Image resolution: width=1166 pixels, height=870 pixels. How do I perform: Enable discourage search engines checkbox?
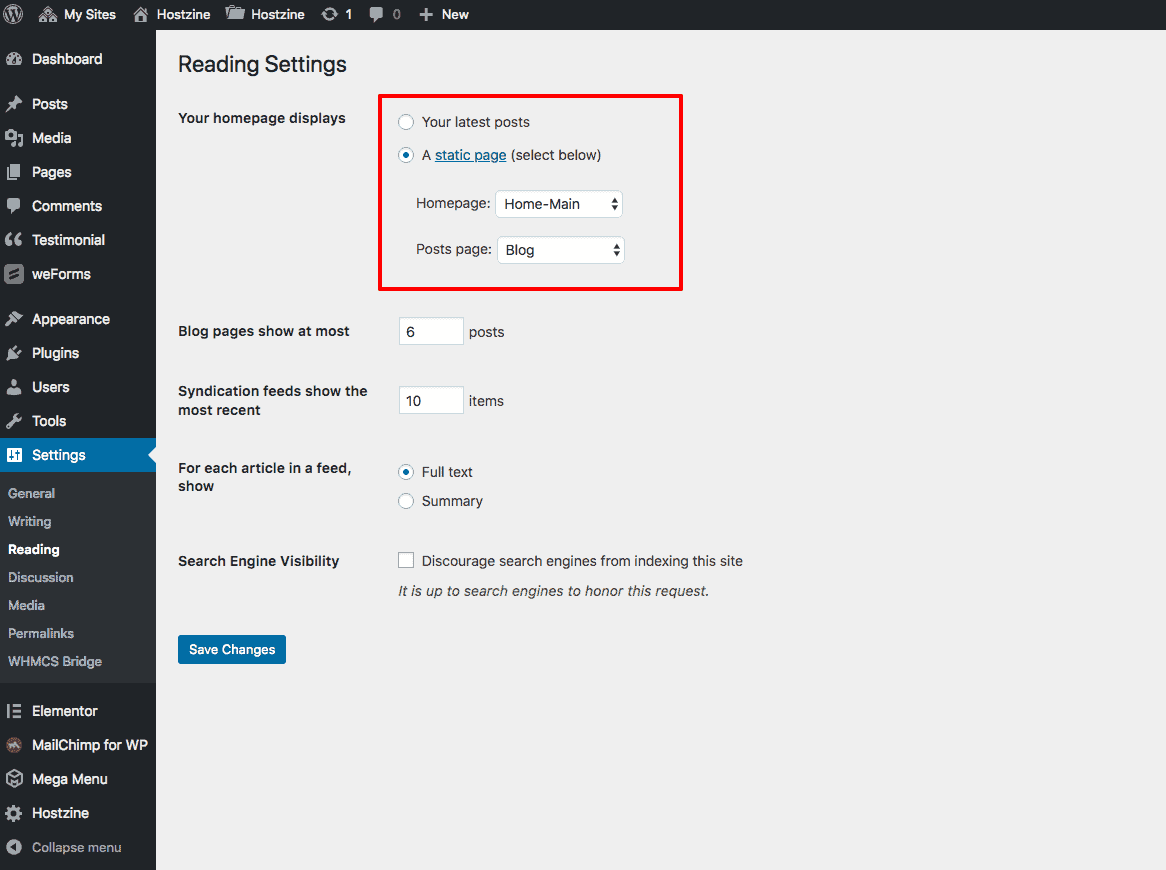406,561
